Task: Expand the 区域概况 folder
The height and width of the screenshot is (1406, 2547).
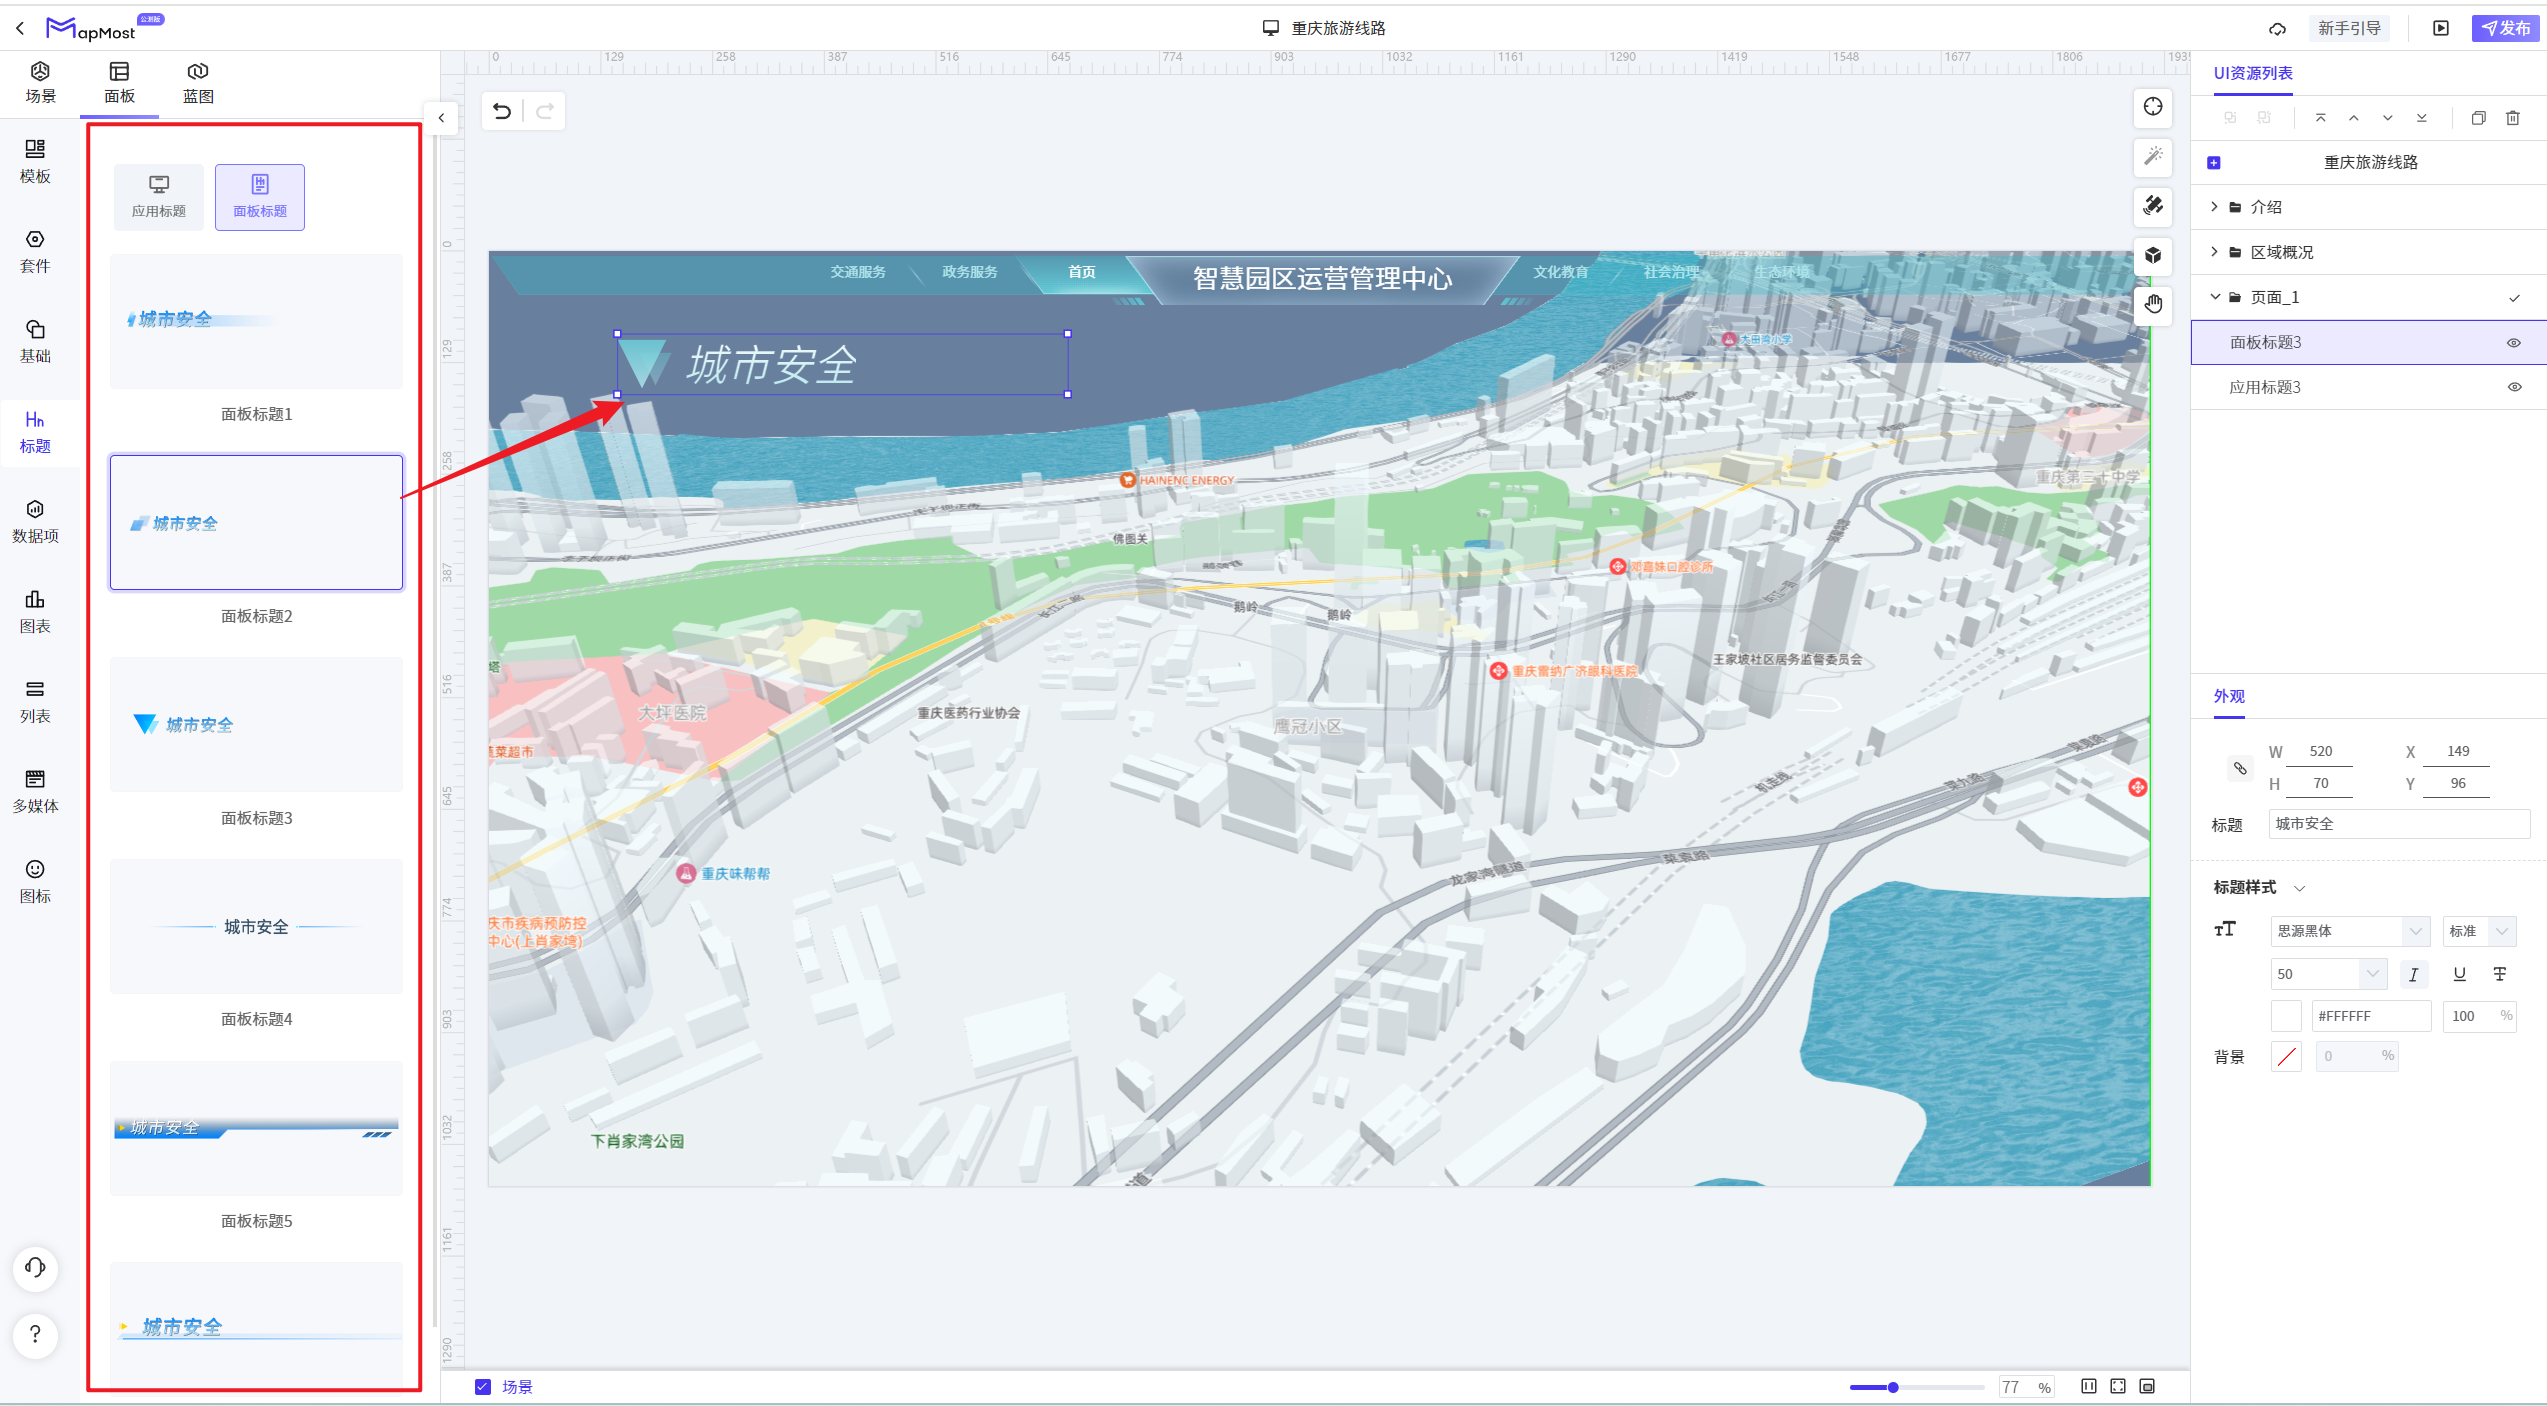Action: tap(2214, 252)
